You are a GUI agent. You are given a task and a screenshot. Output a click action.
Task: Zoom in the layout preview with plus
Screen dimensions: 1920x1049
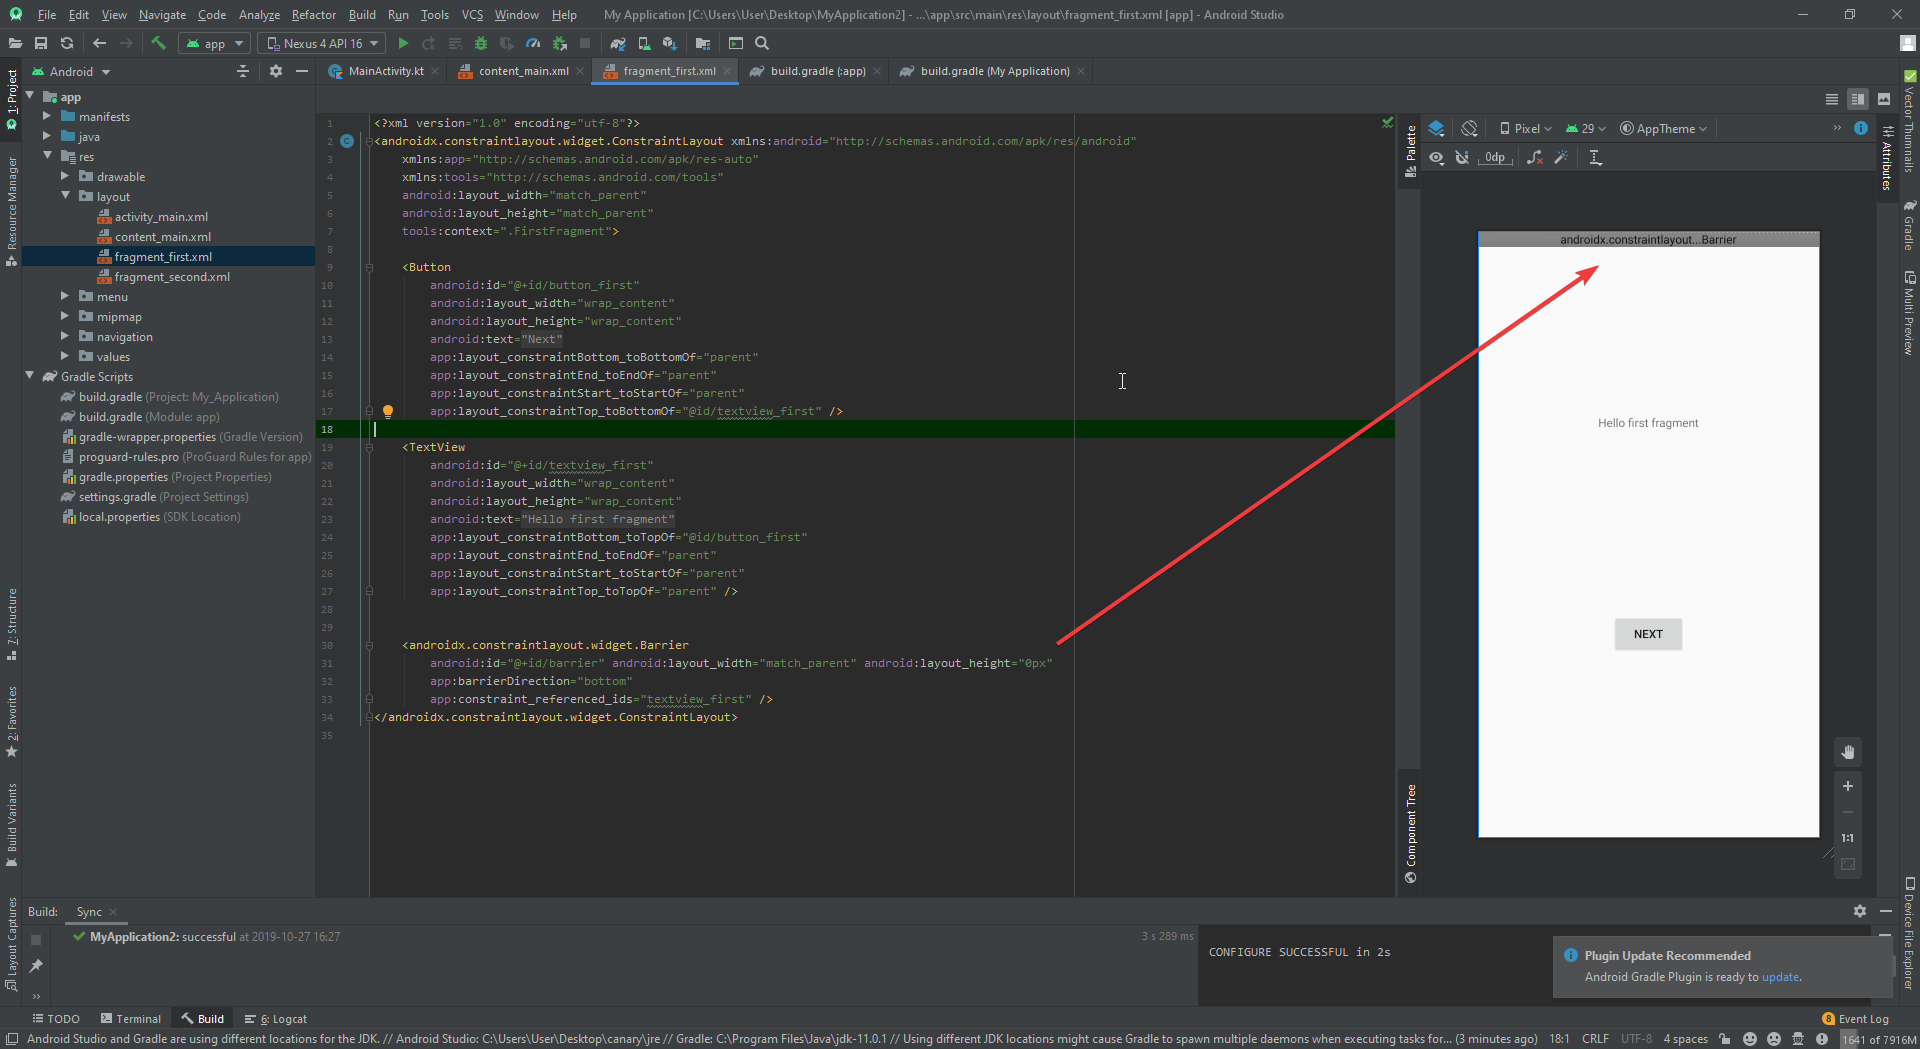[x=1848, y=786]
